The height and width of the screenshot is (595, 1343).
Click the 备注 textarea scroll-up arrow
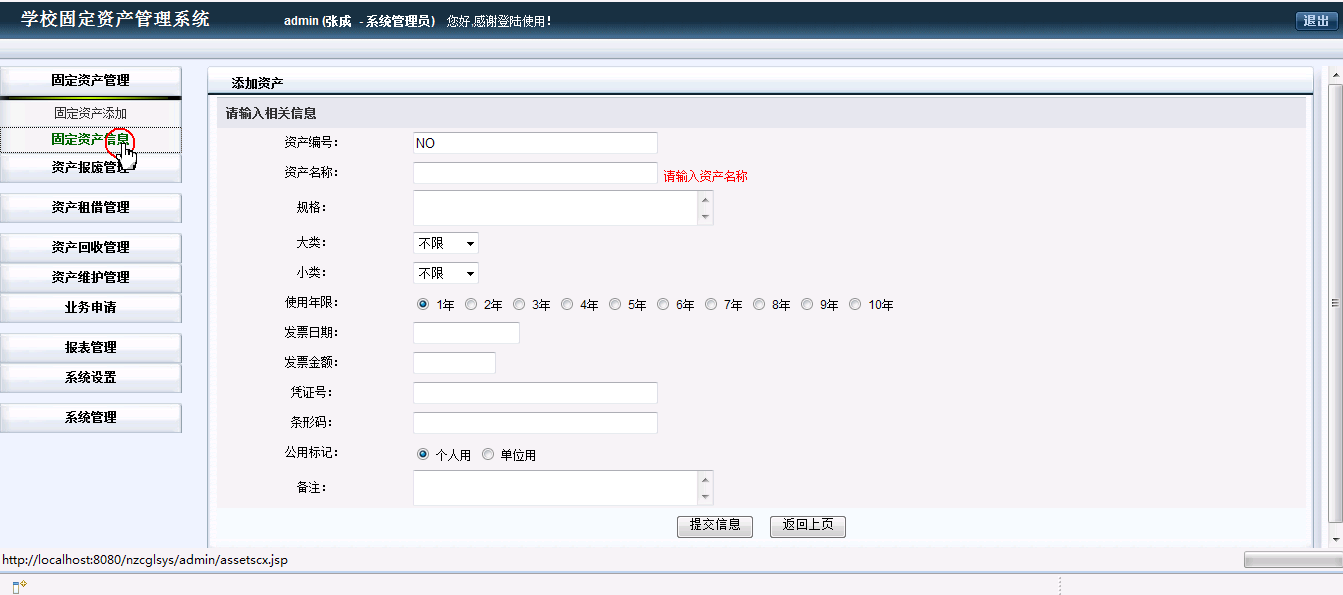pyautogui.click(x=706, y=479)
